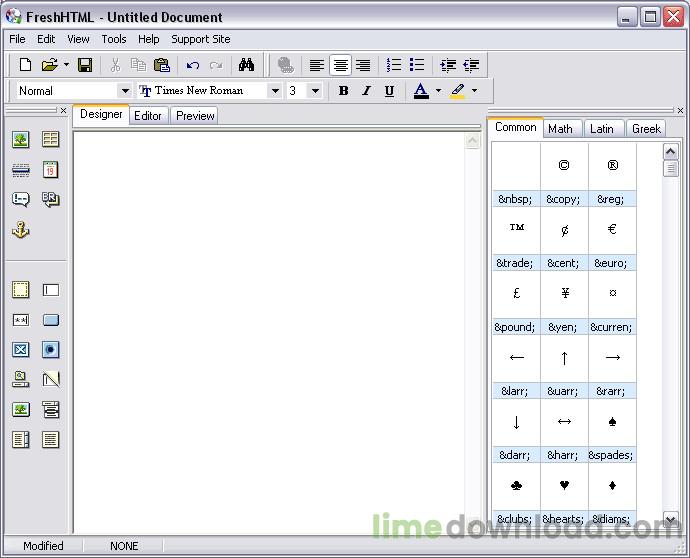Viewport: 690px width, 558px height.
Task: Expand the Times New Roman font dropdown
Action: coord(275,91)
